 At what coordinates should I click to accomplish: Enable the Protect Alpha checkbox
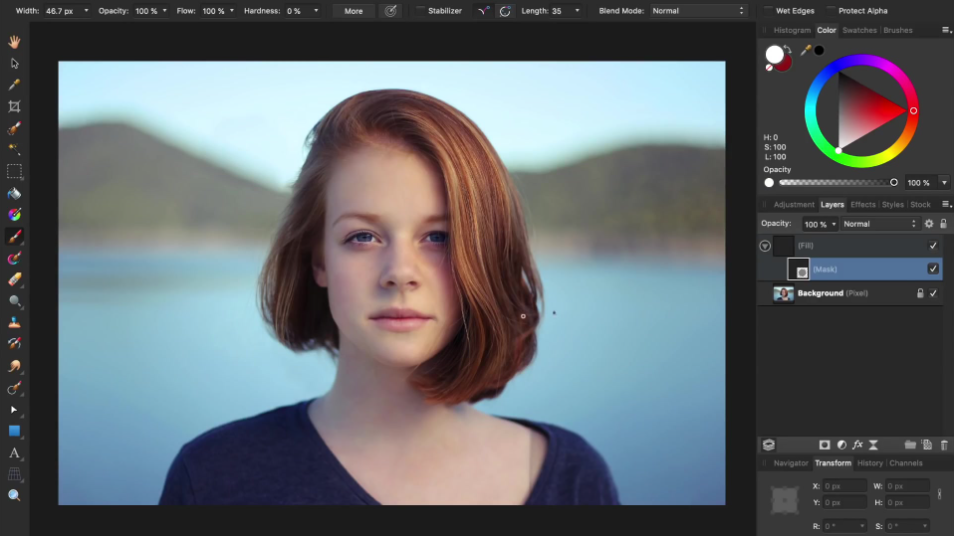830,11
